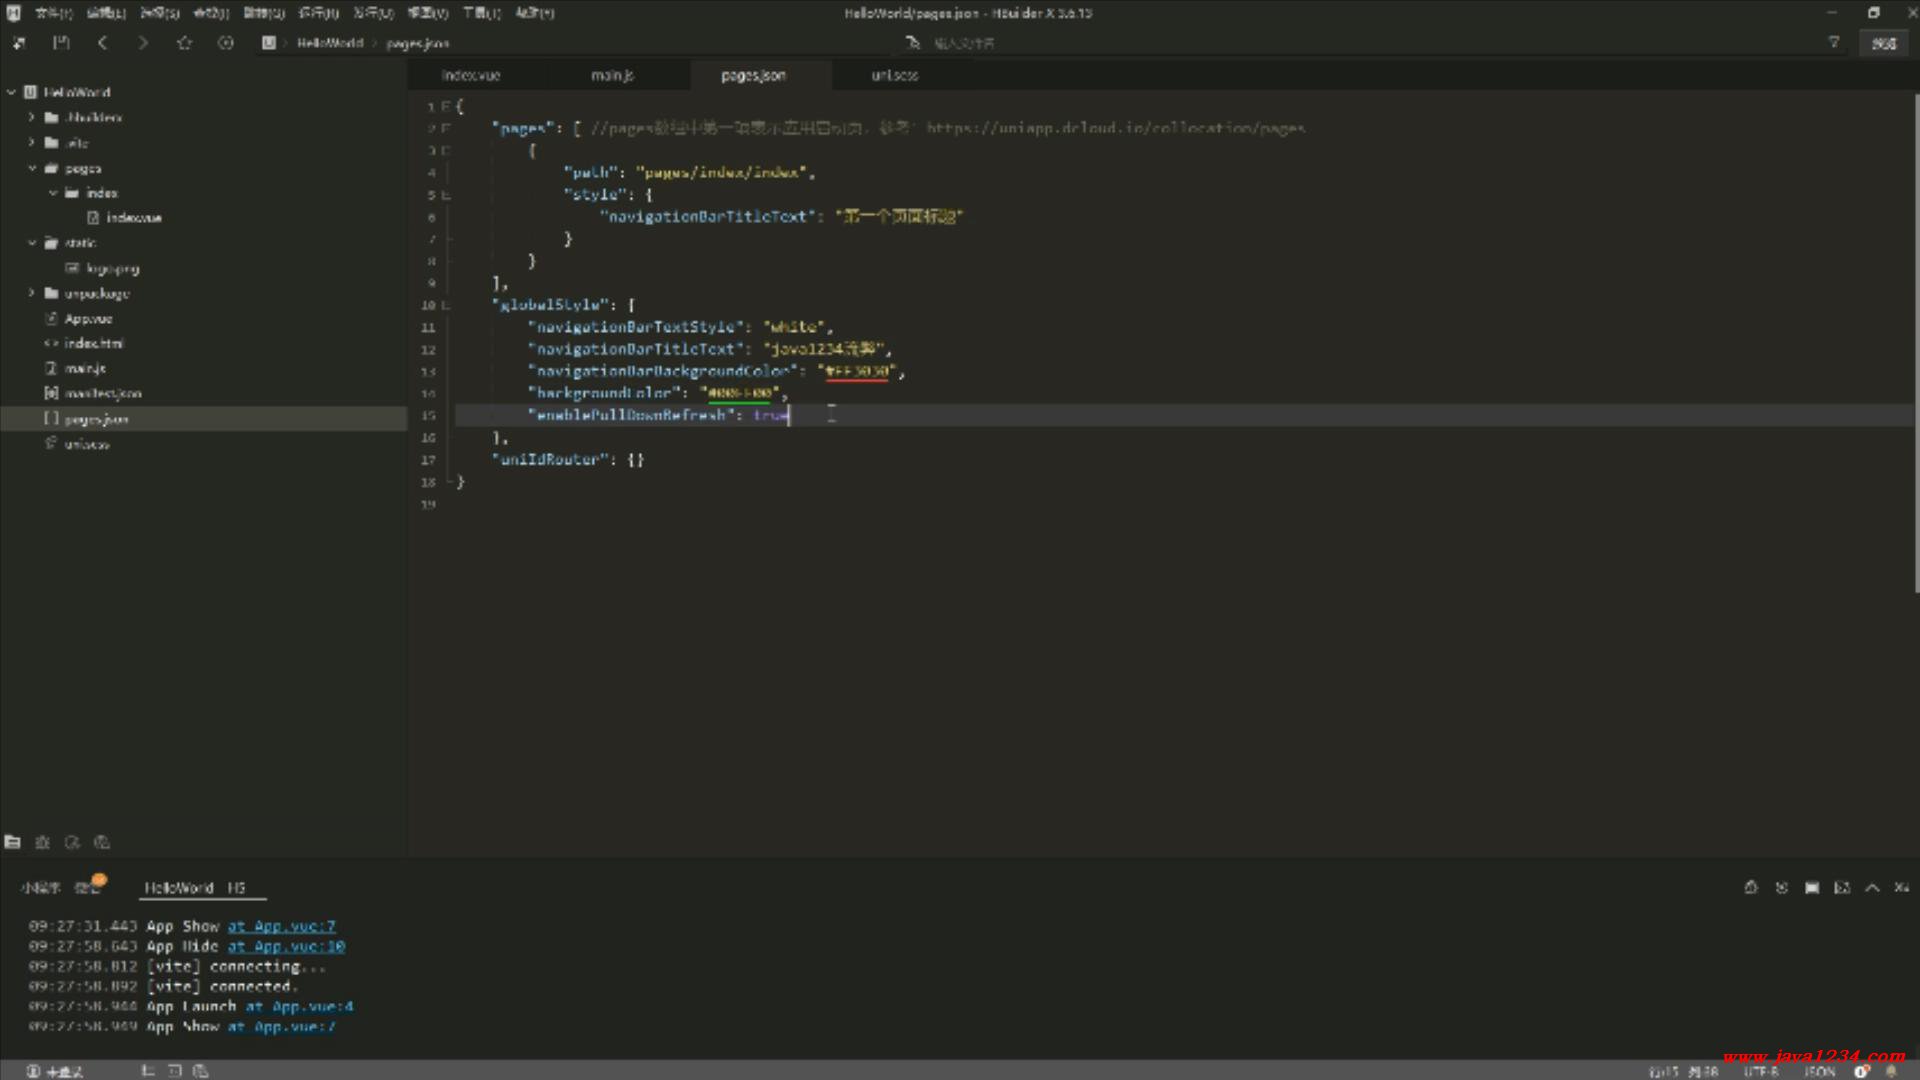The width and height of the screenshot is (1920, 1080).
Task: Expand the unpackage folder
Action: point(31,293)
